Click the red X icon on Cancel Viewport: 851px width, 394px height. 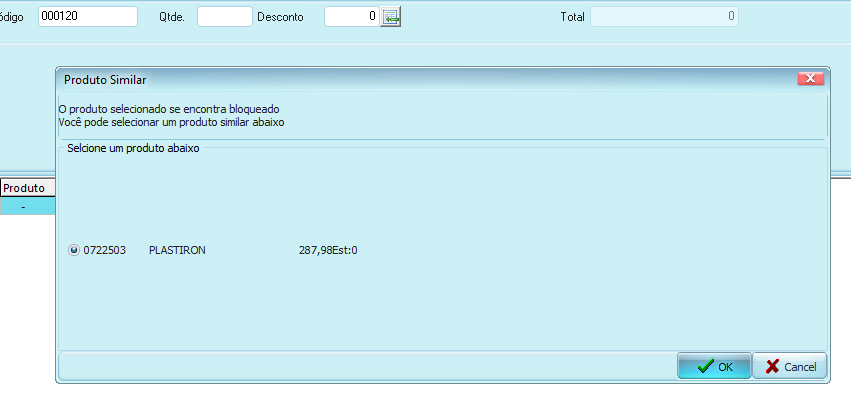(772, 367)
